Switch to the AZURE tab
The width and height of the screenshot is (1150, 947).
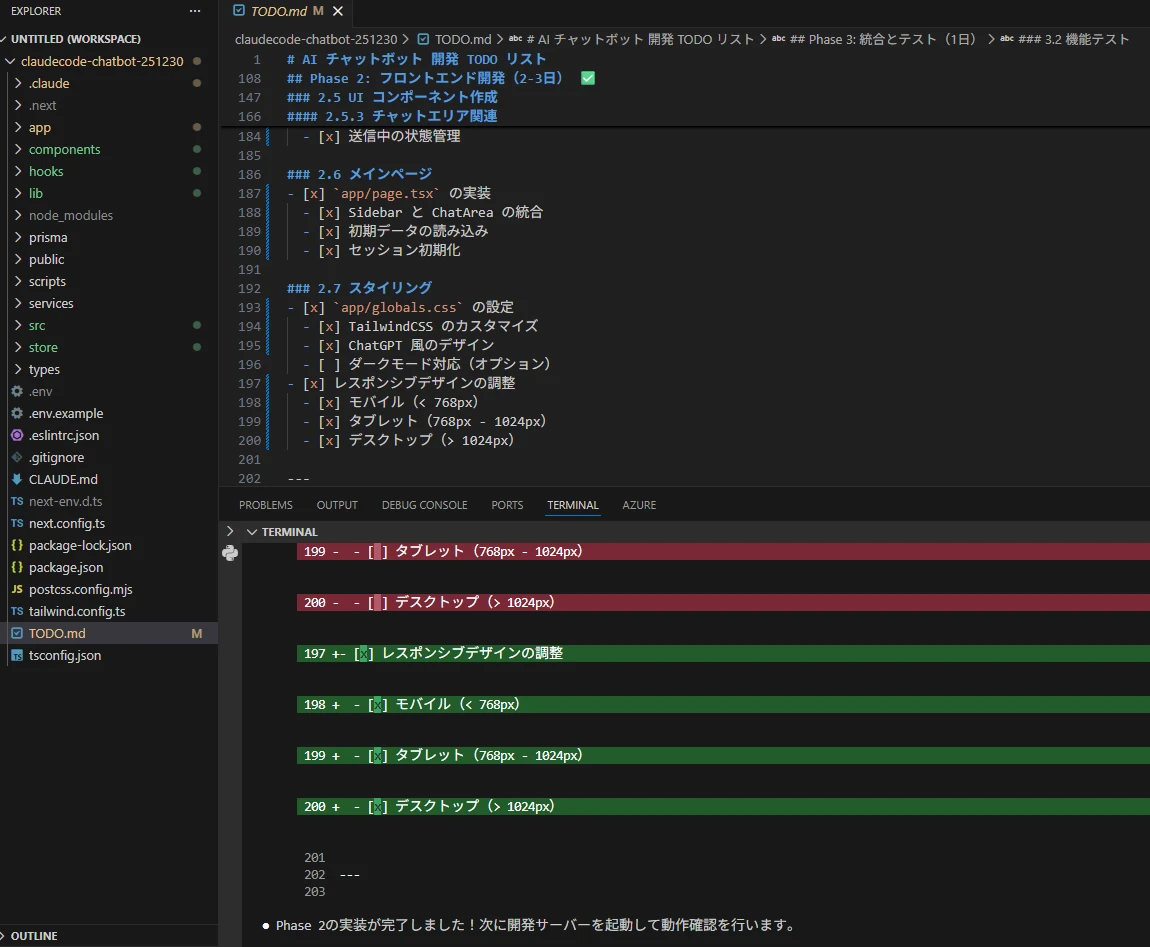click(639, 505)
